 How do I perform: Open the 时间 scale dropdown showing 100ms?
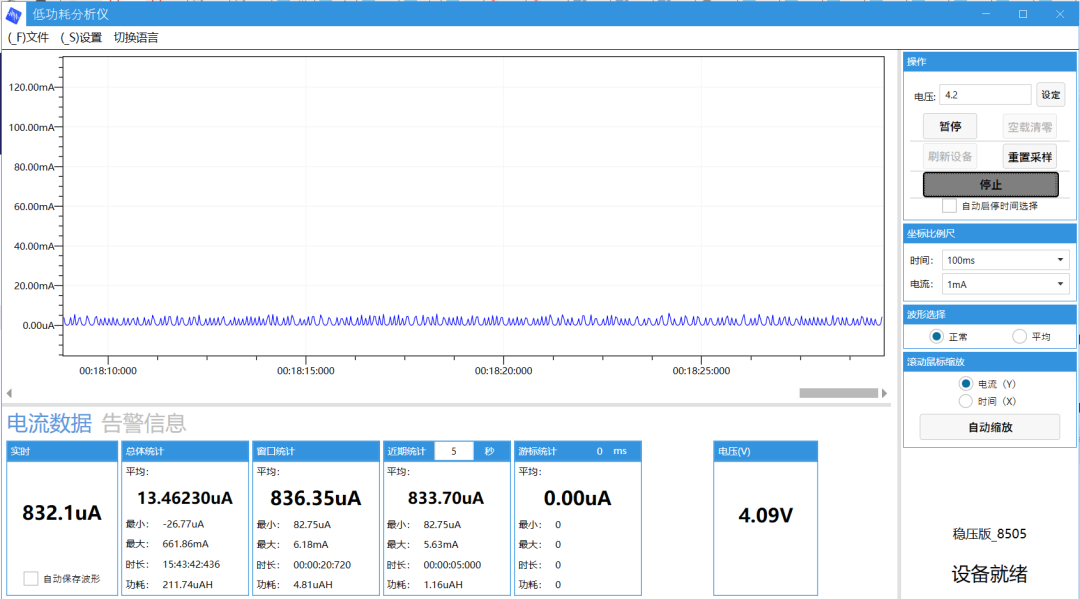point(1005,260)
